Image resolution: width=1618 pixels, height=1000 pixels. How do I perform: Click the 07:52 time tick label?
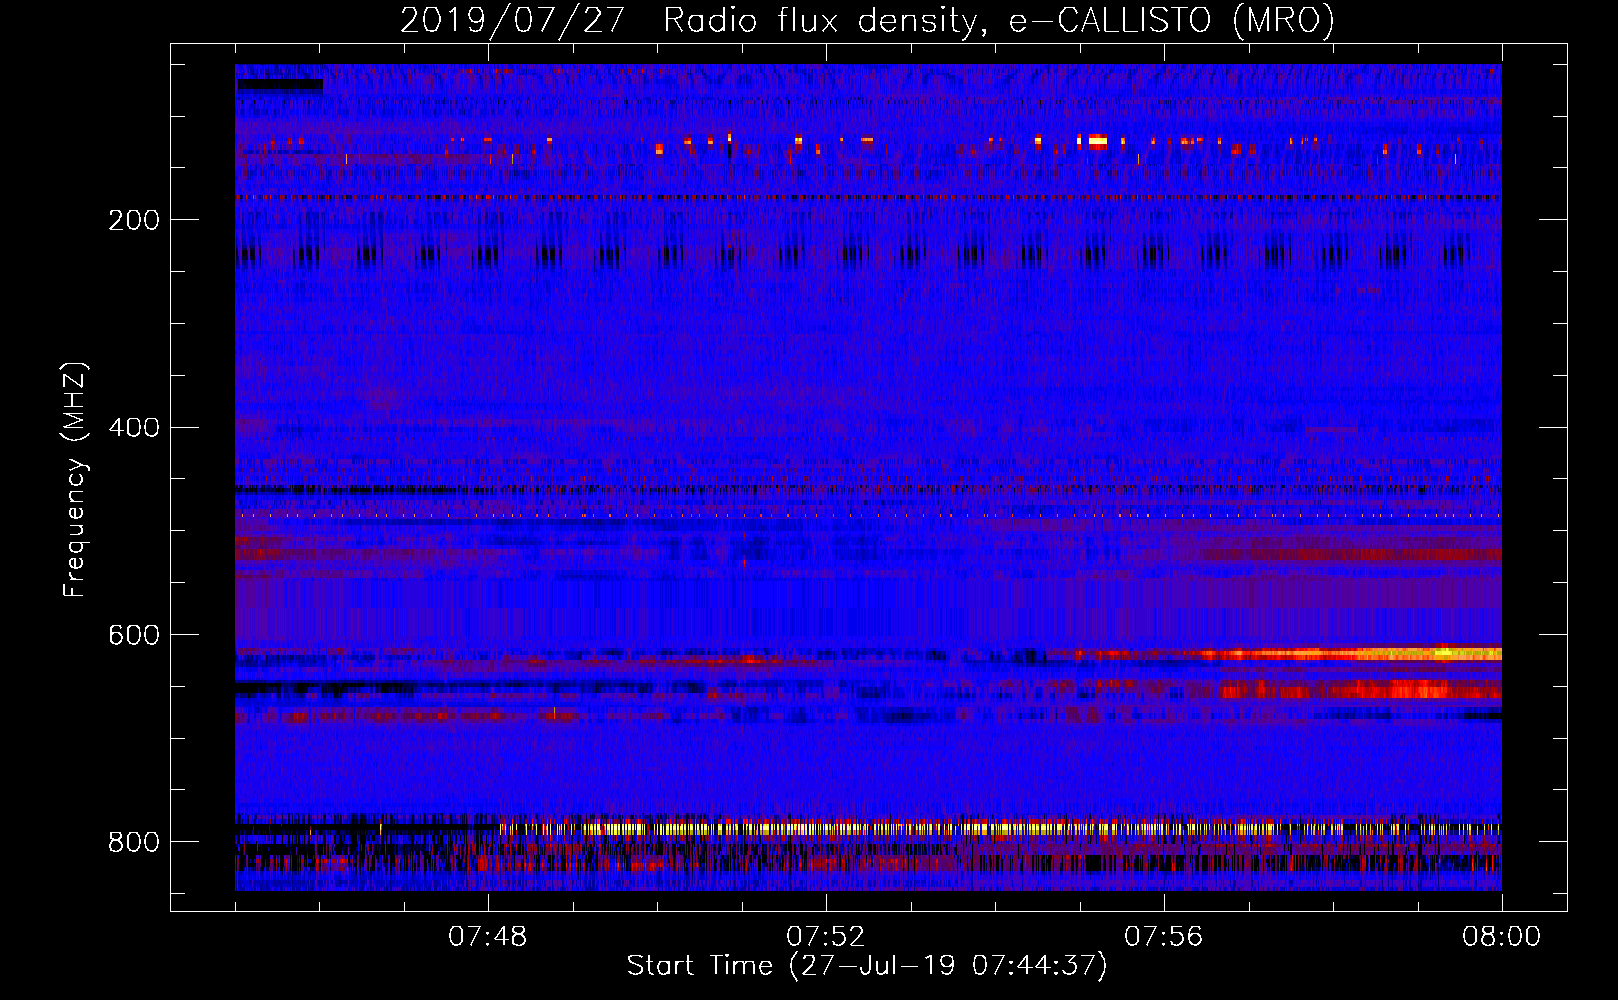[826, 937]
